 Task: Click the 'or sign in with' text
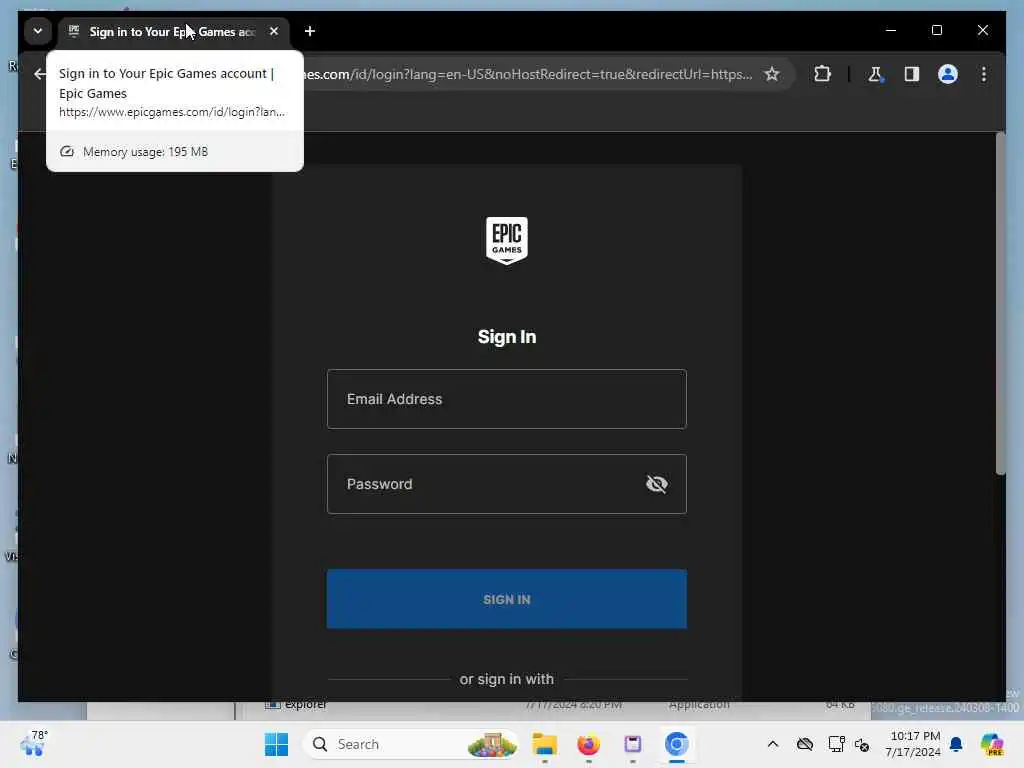507,679
